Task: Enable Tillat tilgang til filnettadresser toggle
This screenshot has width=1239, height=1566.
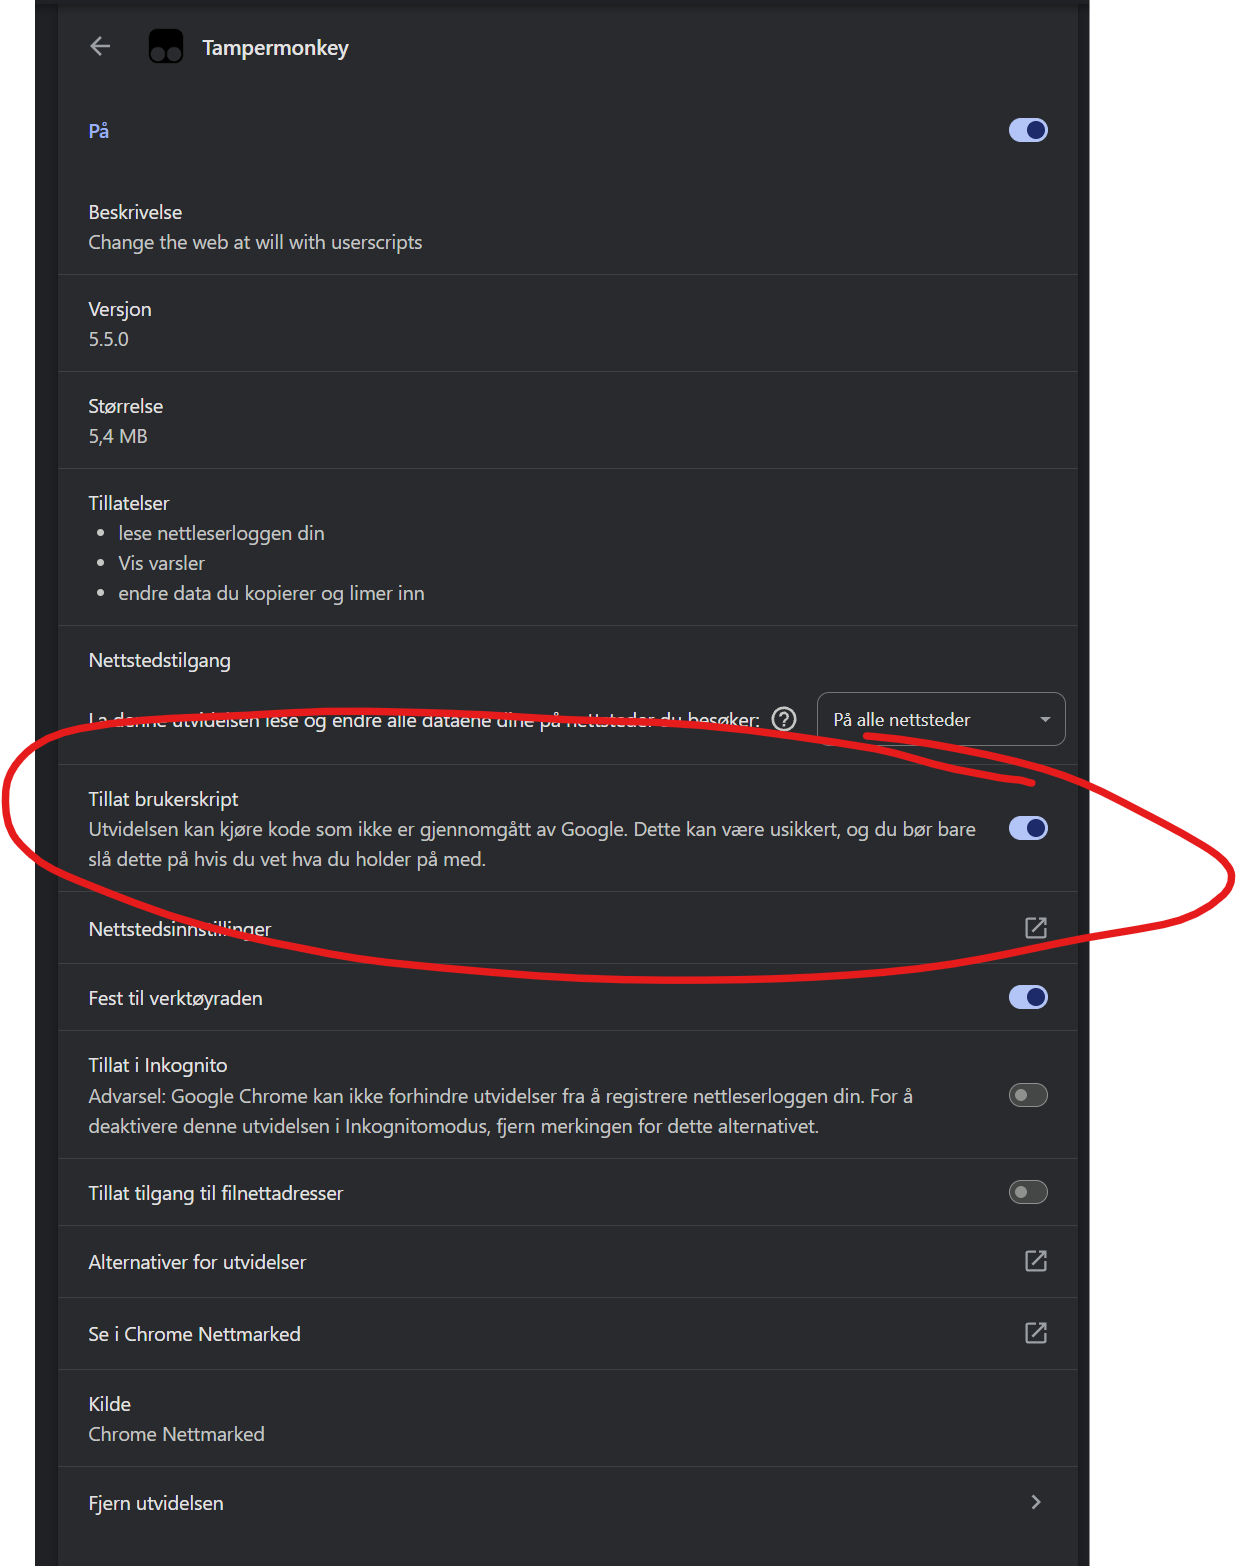Action: point(1028,1192)
